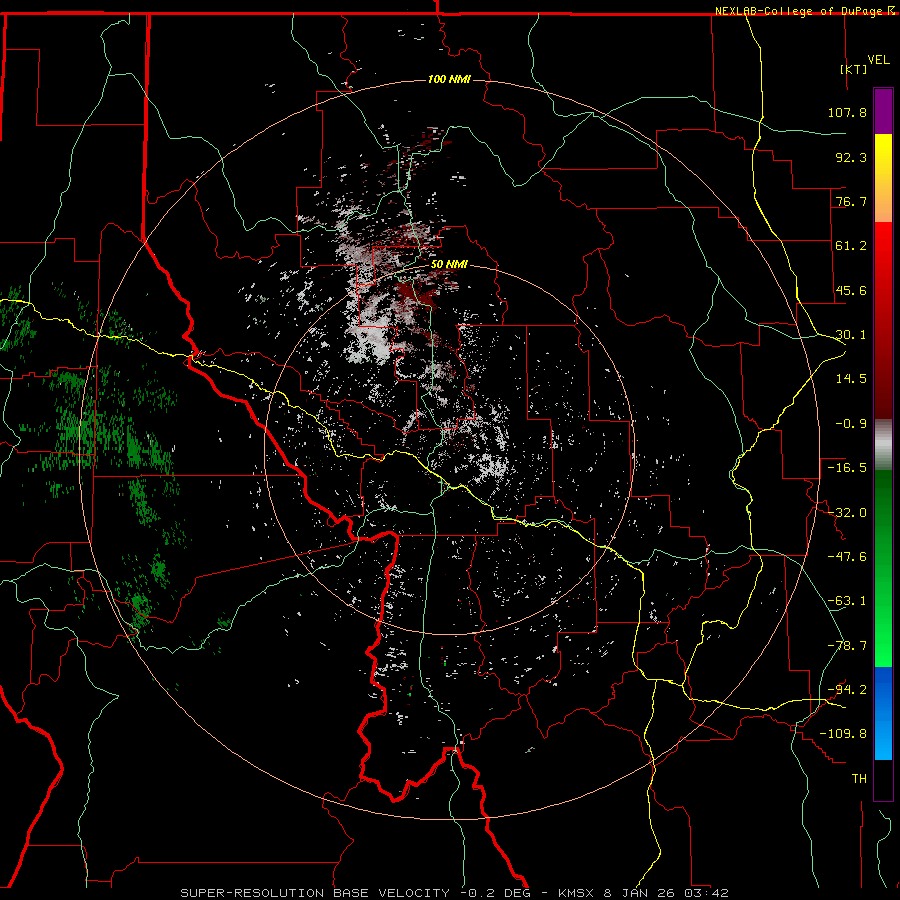Click the 61.2 legend value
Screen dimensions: 900x900
click(851, 246)
